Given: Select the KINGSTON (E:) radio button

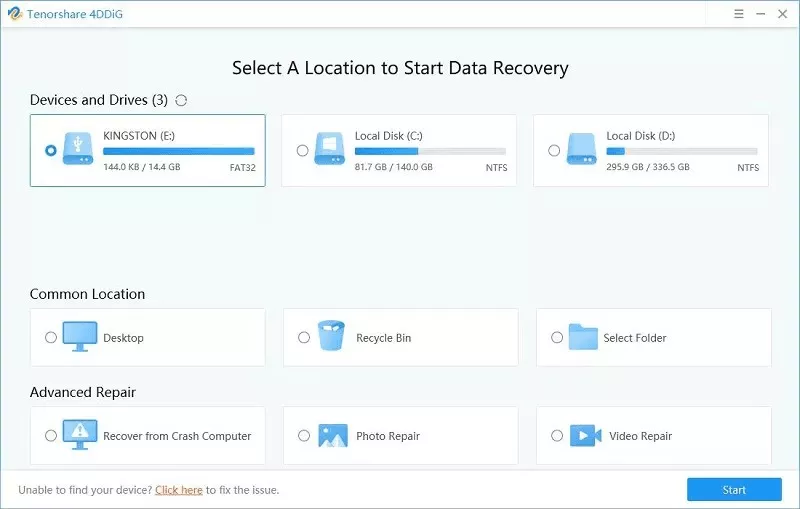Looking at the screenshot, I should [51, 150].
